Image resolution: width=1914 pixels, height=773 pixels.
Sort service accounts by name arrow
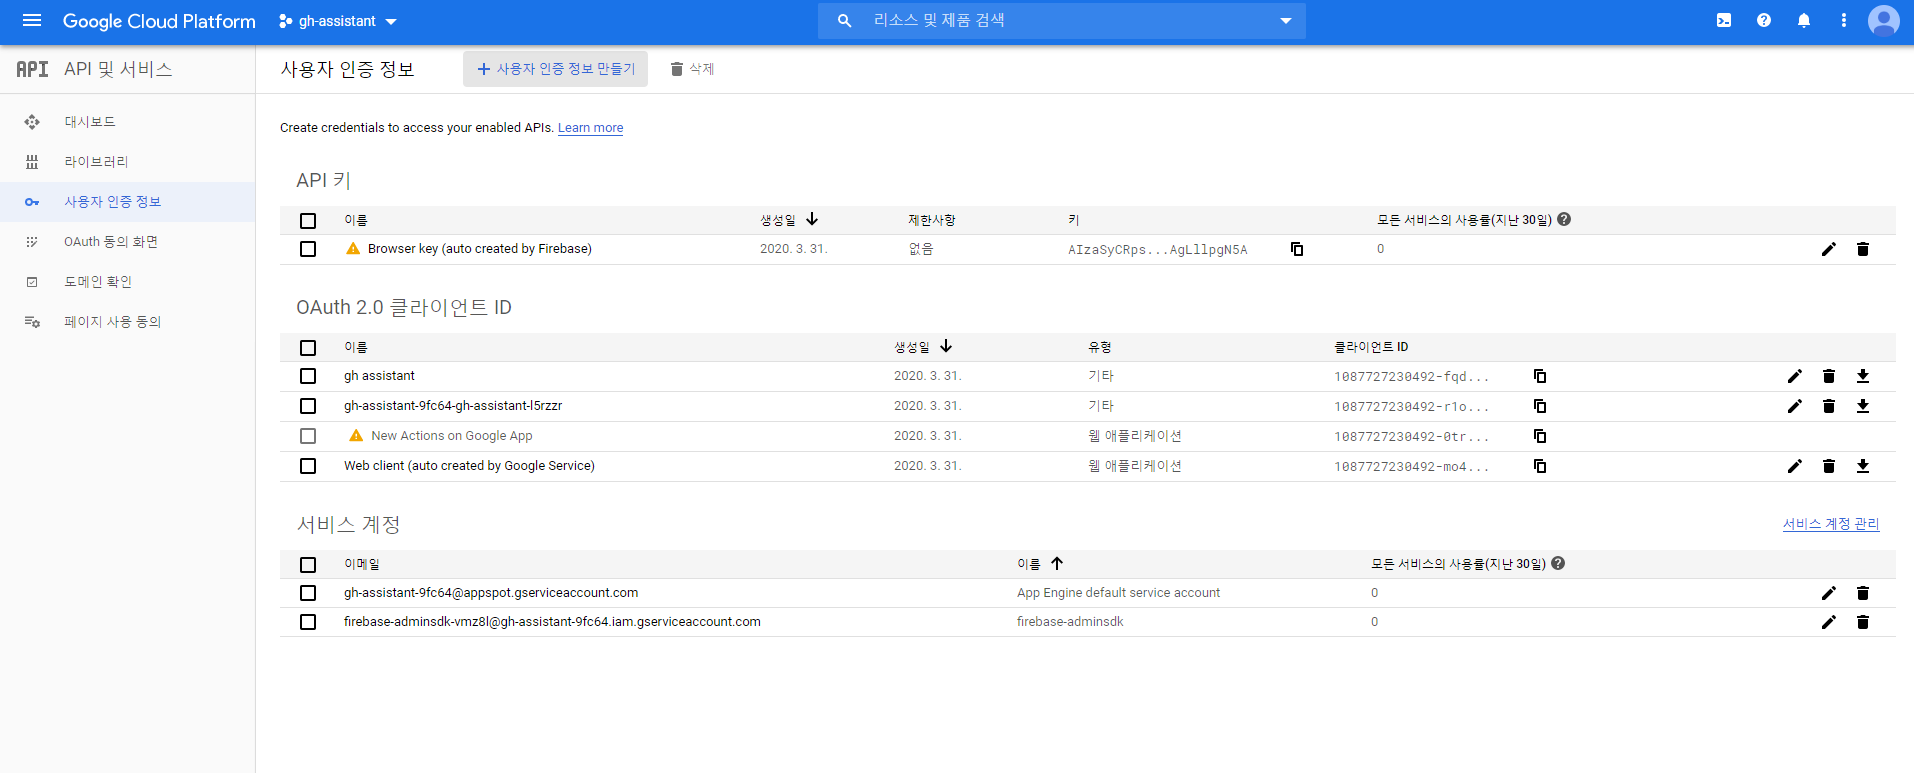point(1057,563)
